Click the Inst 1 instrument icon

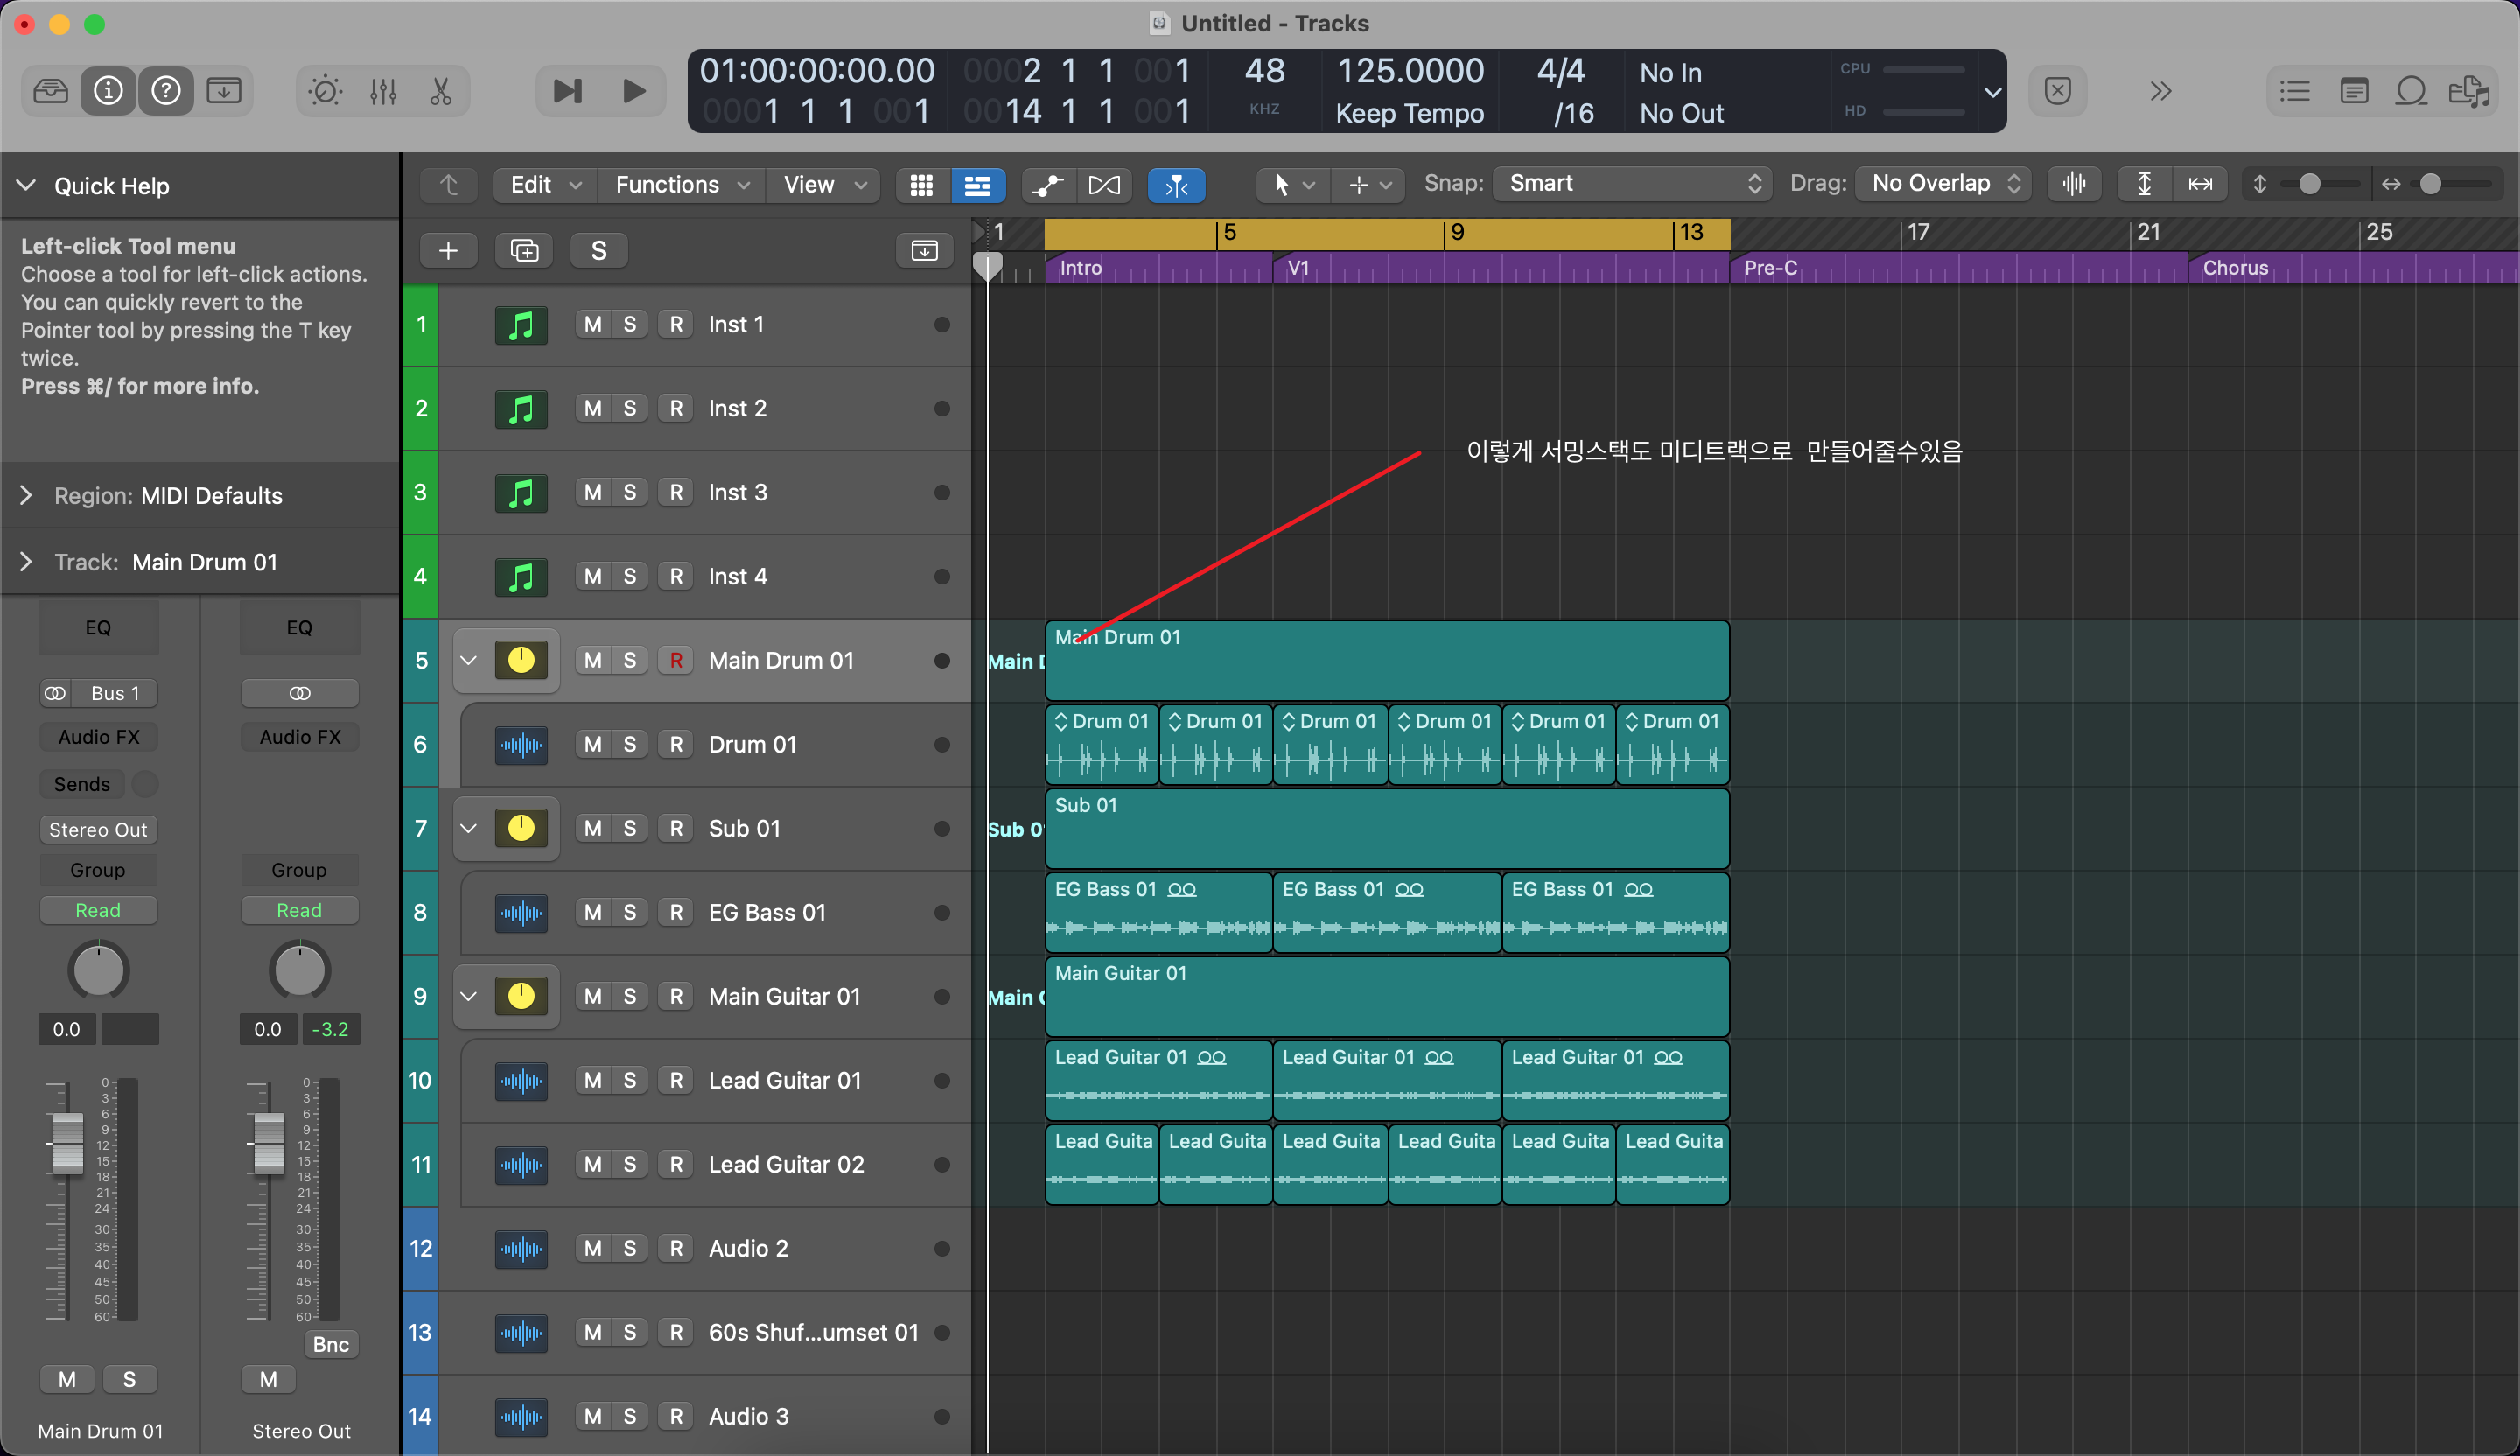[x=521, y=325]
